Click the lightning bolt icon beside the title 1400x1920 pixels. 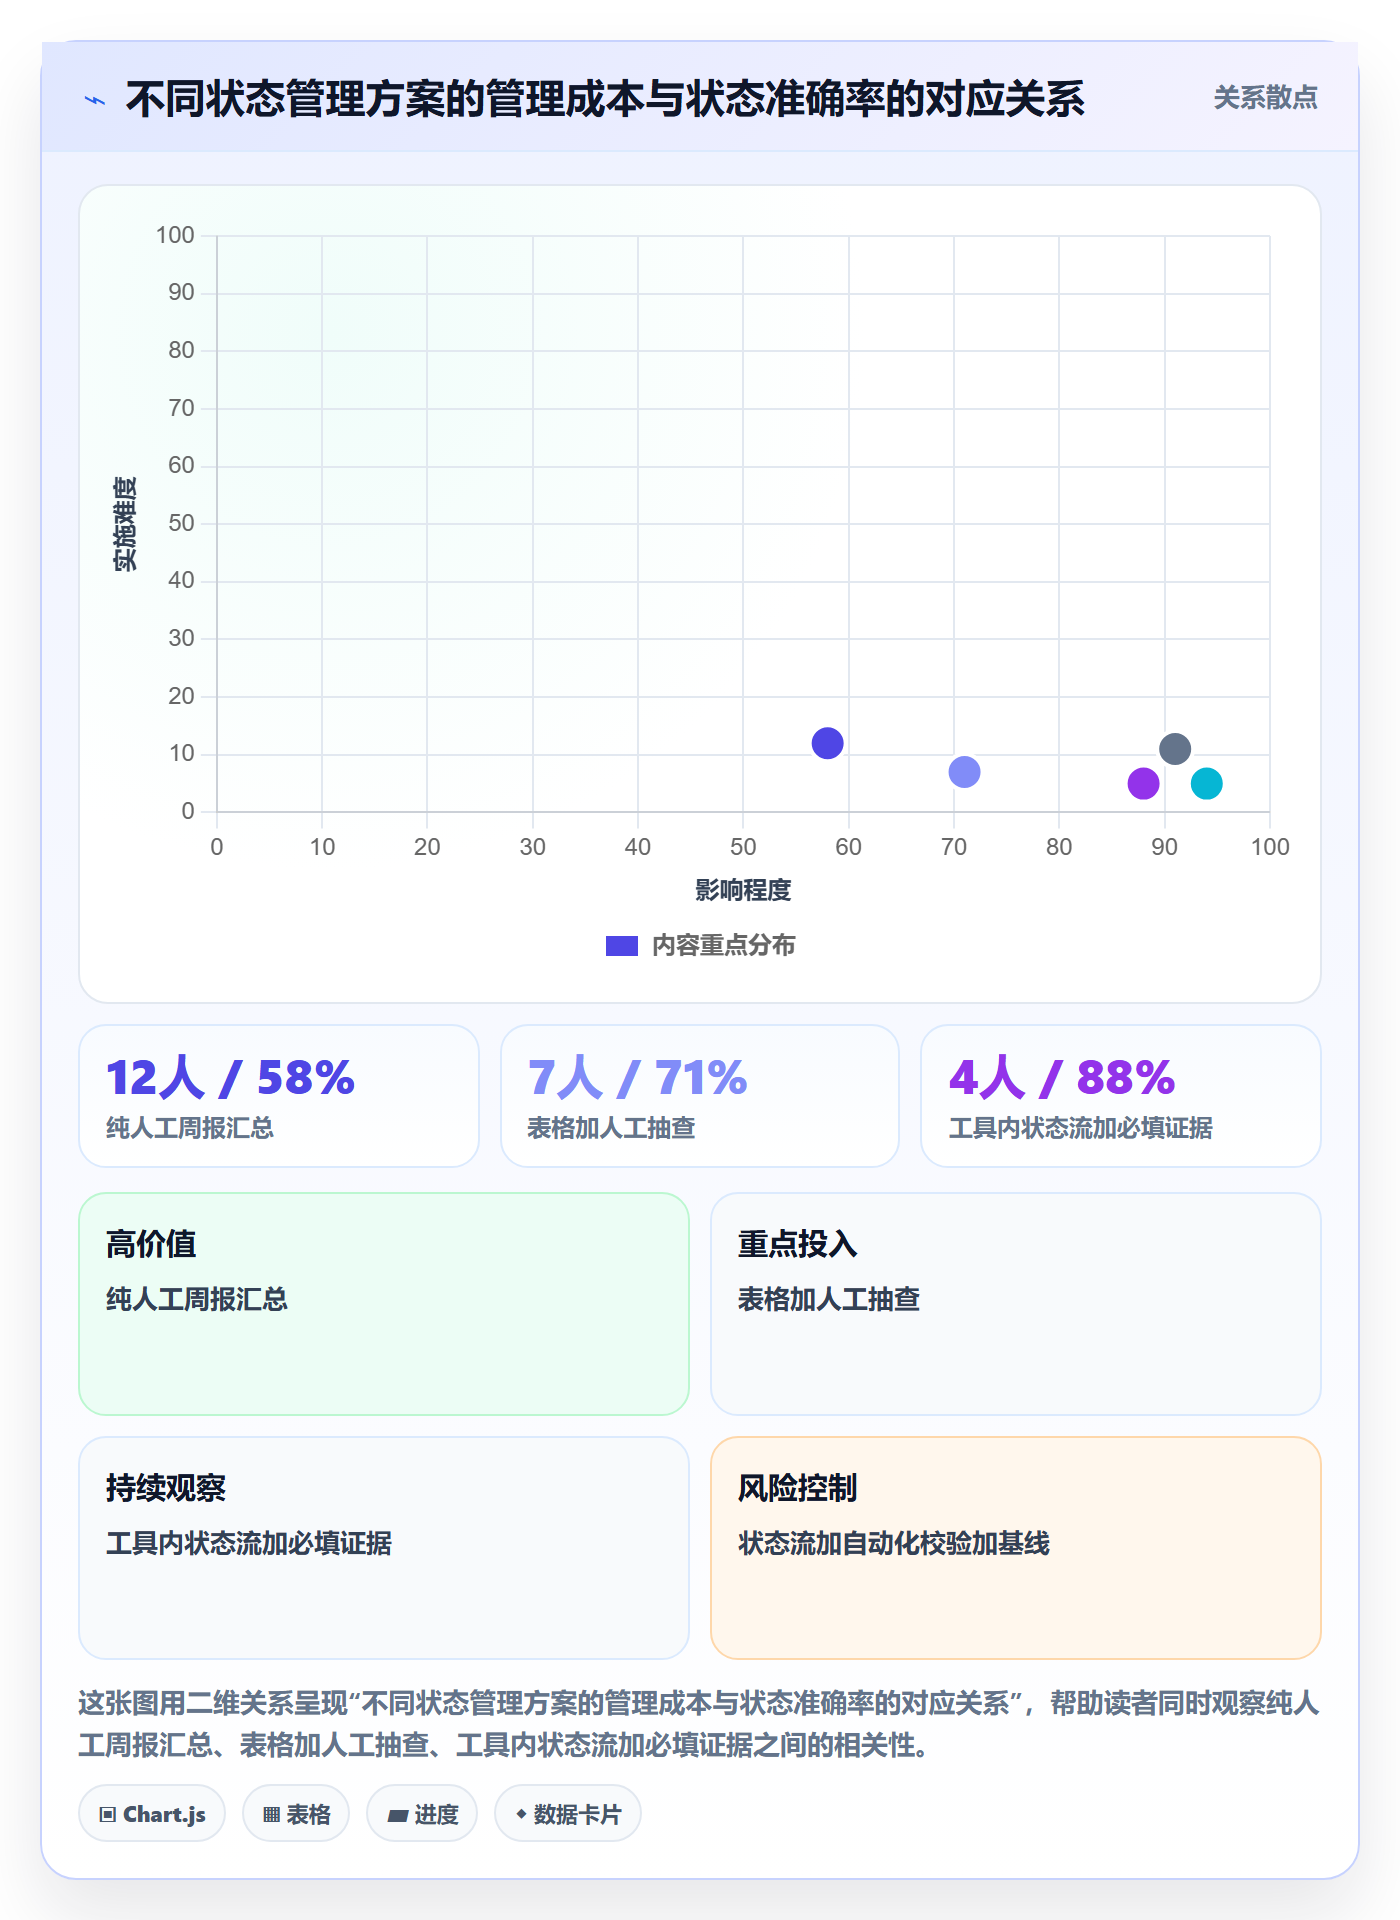click(95, 100)
